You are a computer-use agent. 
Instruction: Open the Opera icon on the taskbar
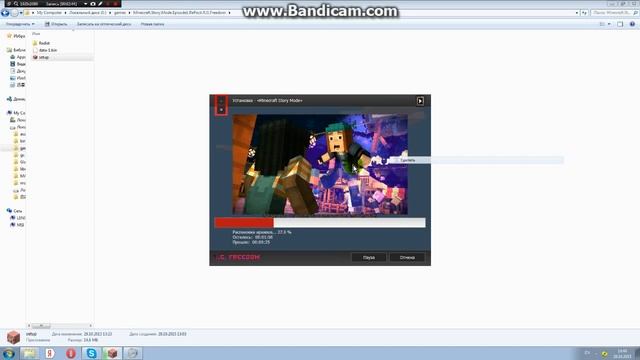[71, 353]
